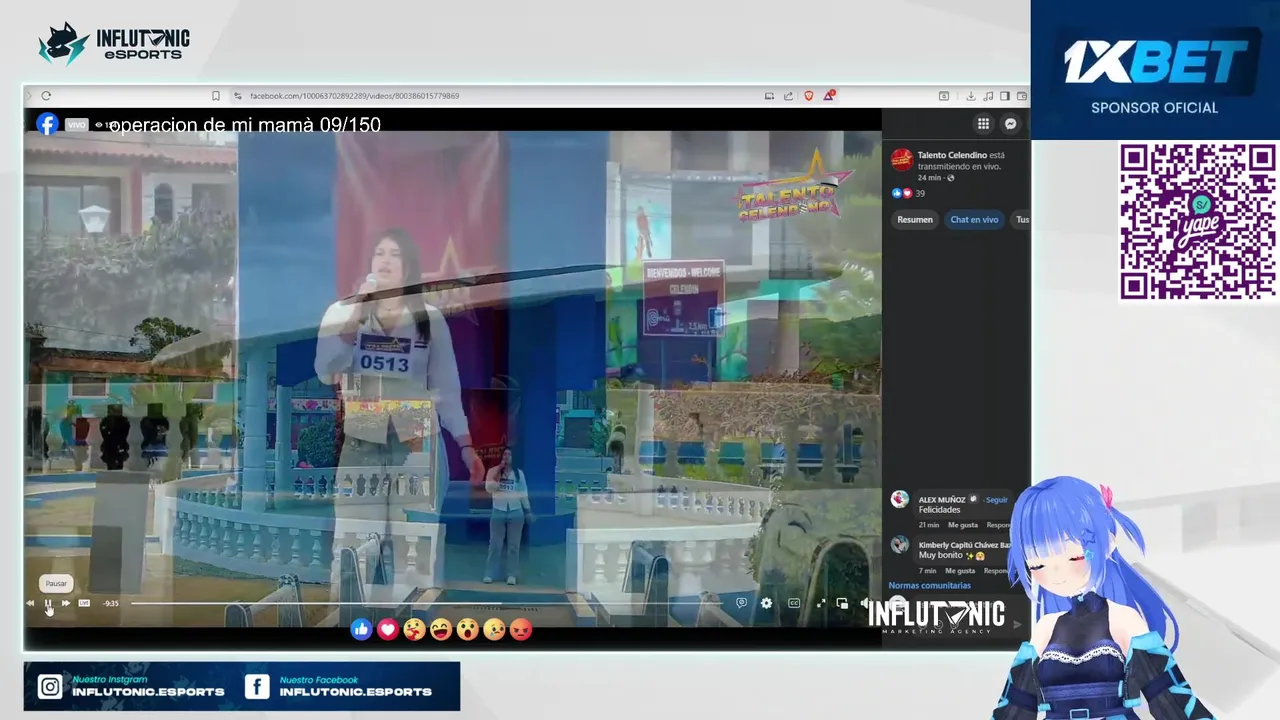Open Brave Rewards triangle icon

point(829,96)
